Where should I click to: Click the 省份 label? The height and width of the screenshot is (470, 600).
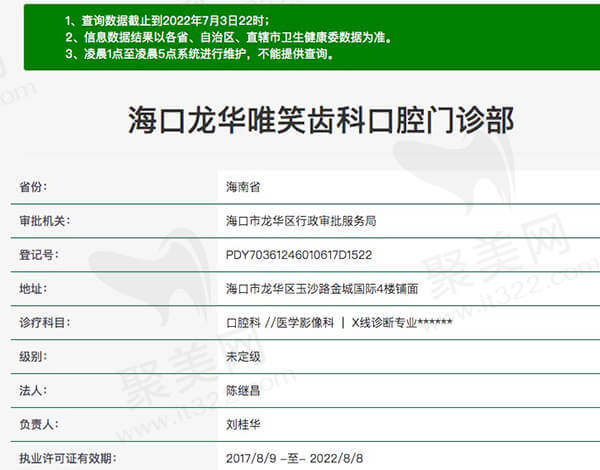33,187
